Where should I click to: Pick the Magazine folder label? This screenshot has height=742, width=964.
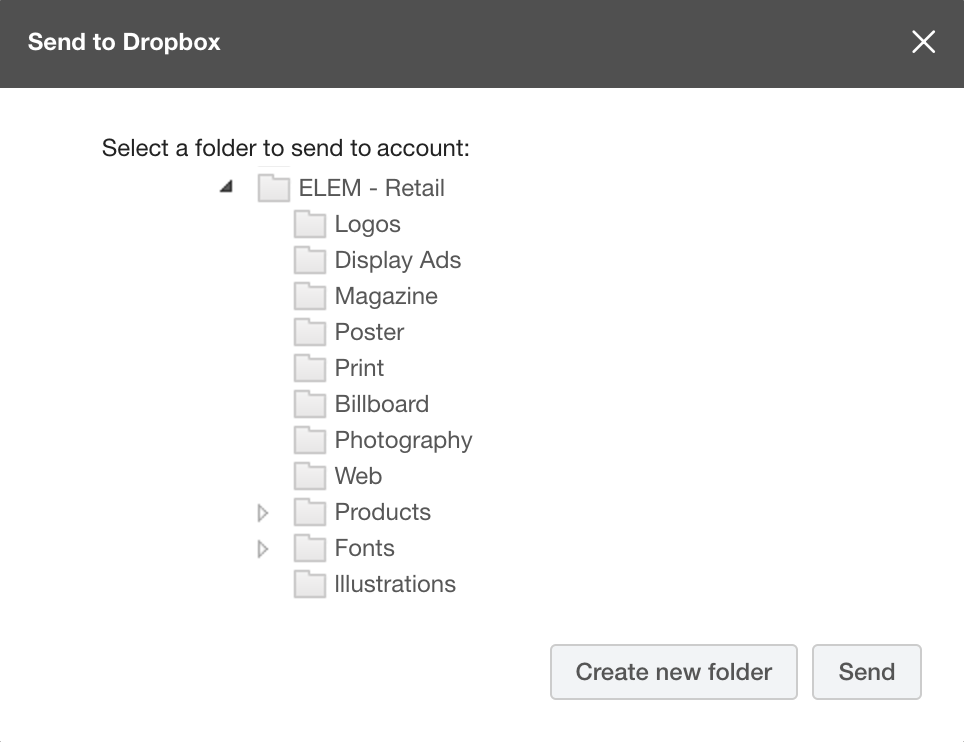[x=386, y=296]
